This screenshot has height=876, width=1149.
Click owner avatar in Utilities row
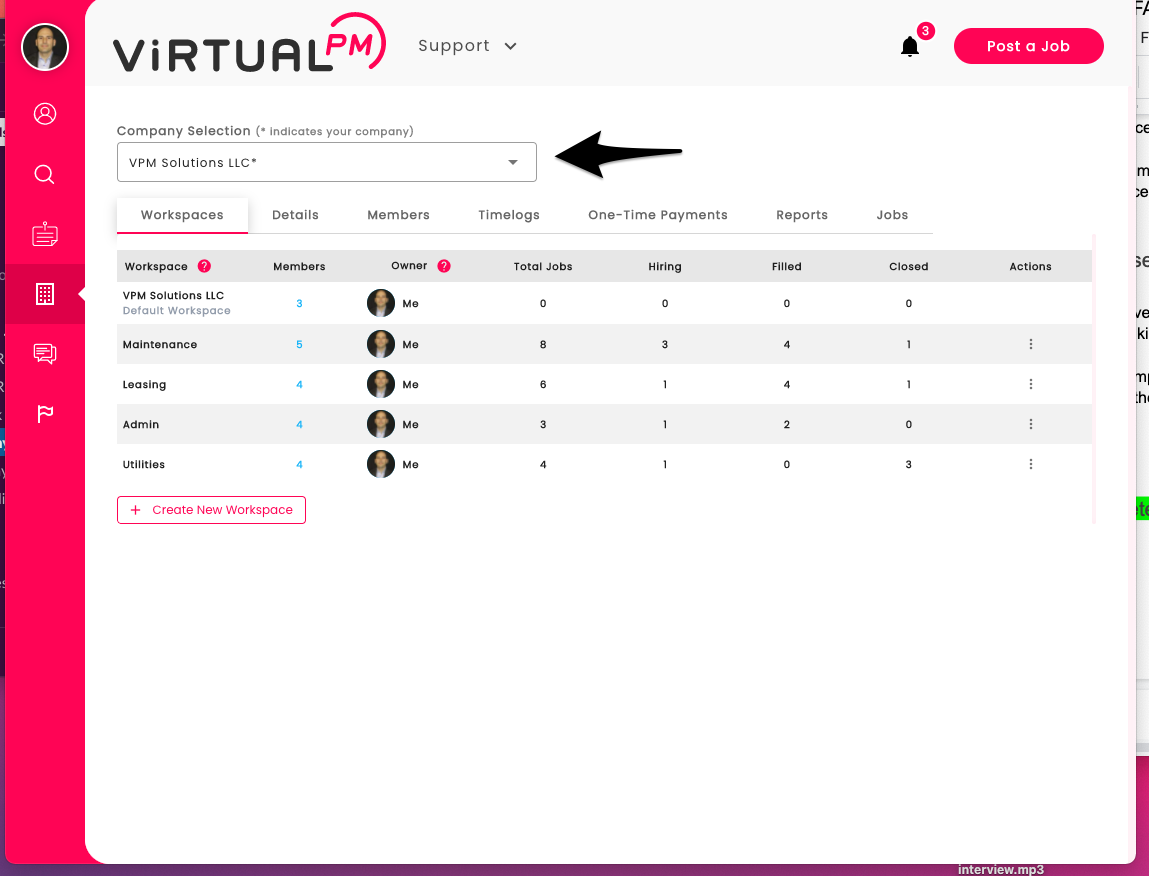381,464
